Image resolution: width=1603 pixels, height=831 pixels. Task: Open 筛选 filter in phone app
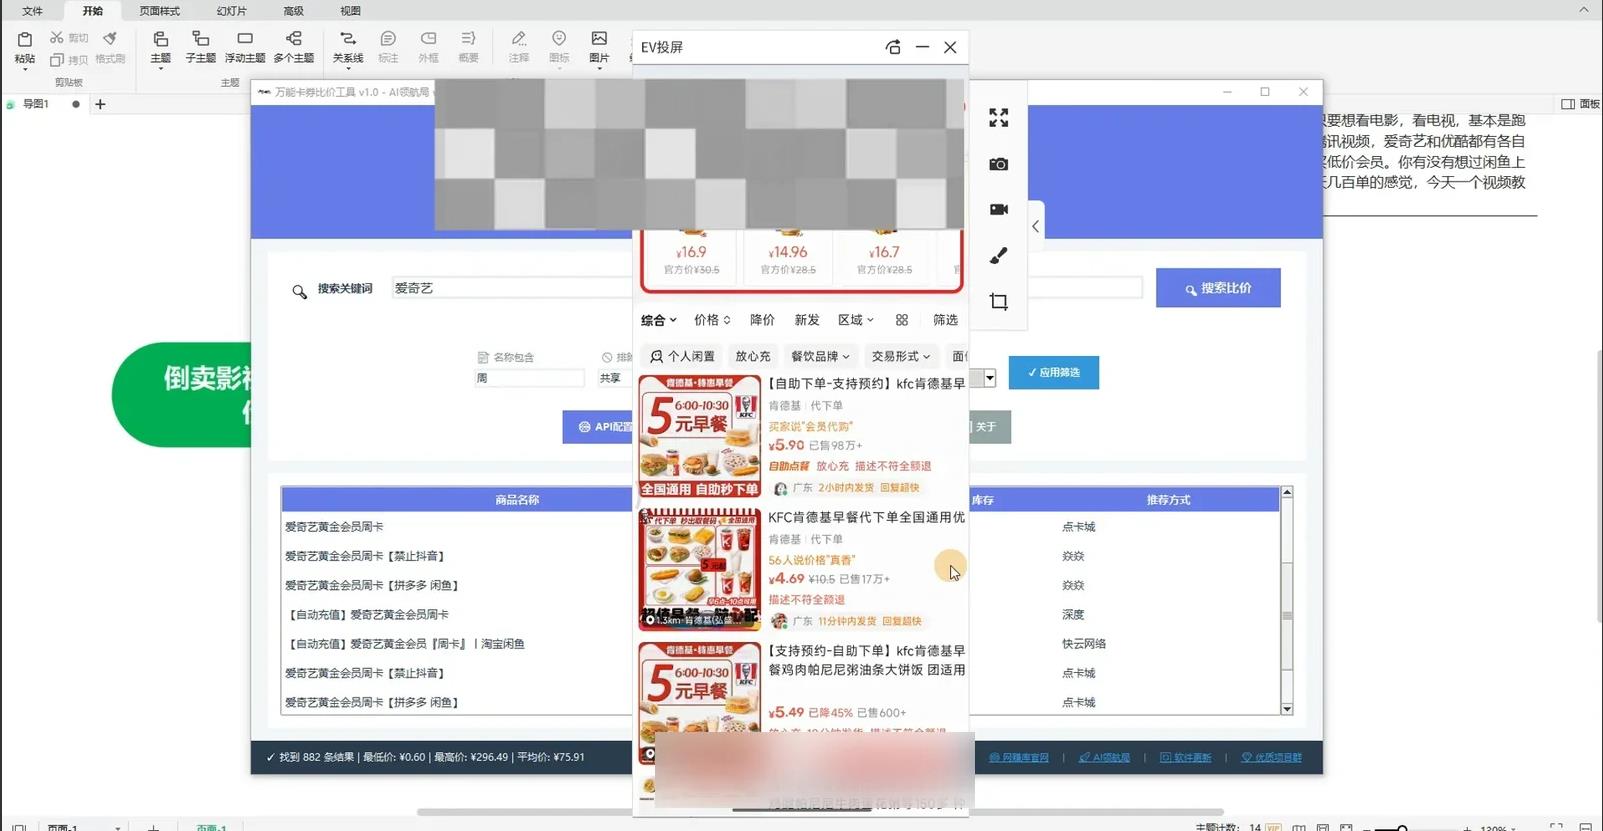click(945, 320)
